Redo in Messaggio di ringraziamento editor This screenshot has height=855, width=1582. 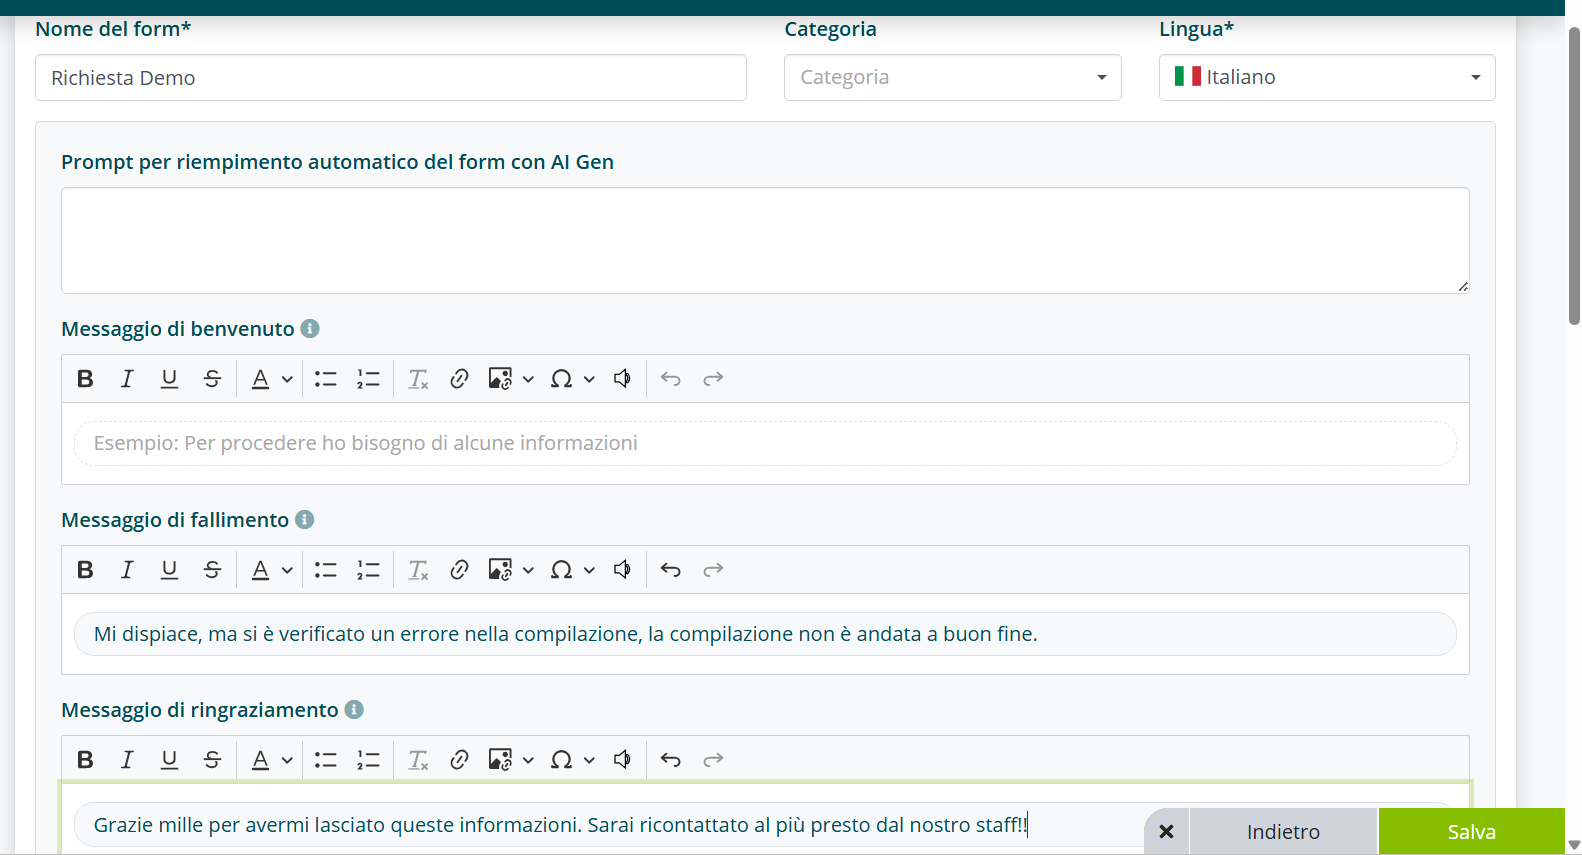click(713, 760)
